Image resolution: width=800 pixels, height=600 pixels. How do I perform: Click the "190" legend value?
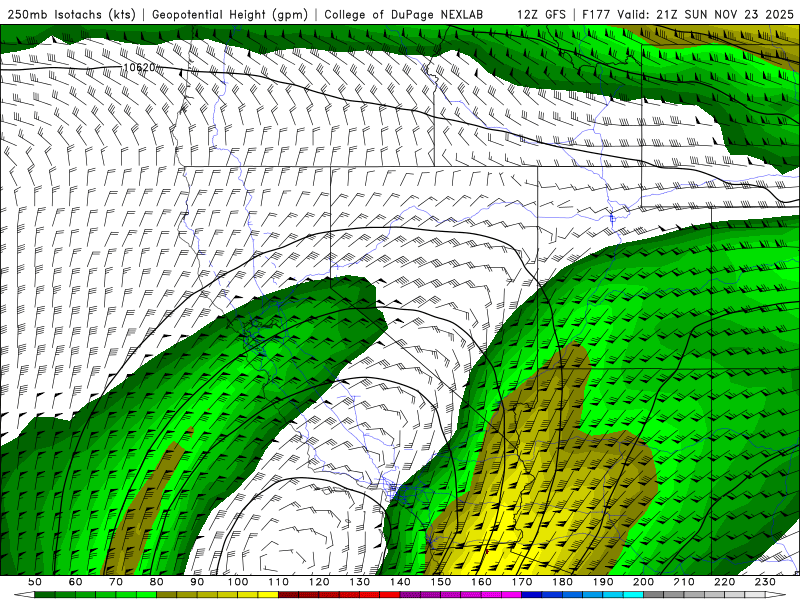[x=603, y=582]
